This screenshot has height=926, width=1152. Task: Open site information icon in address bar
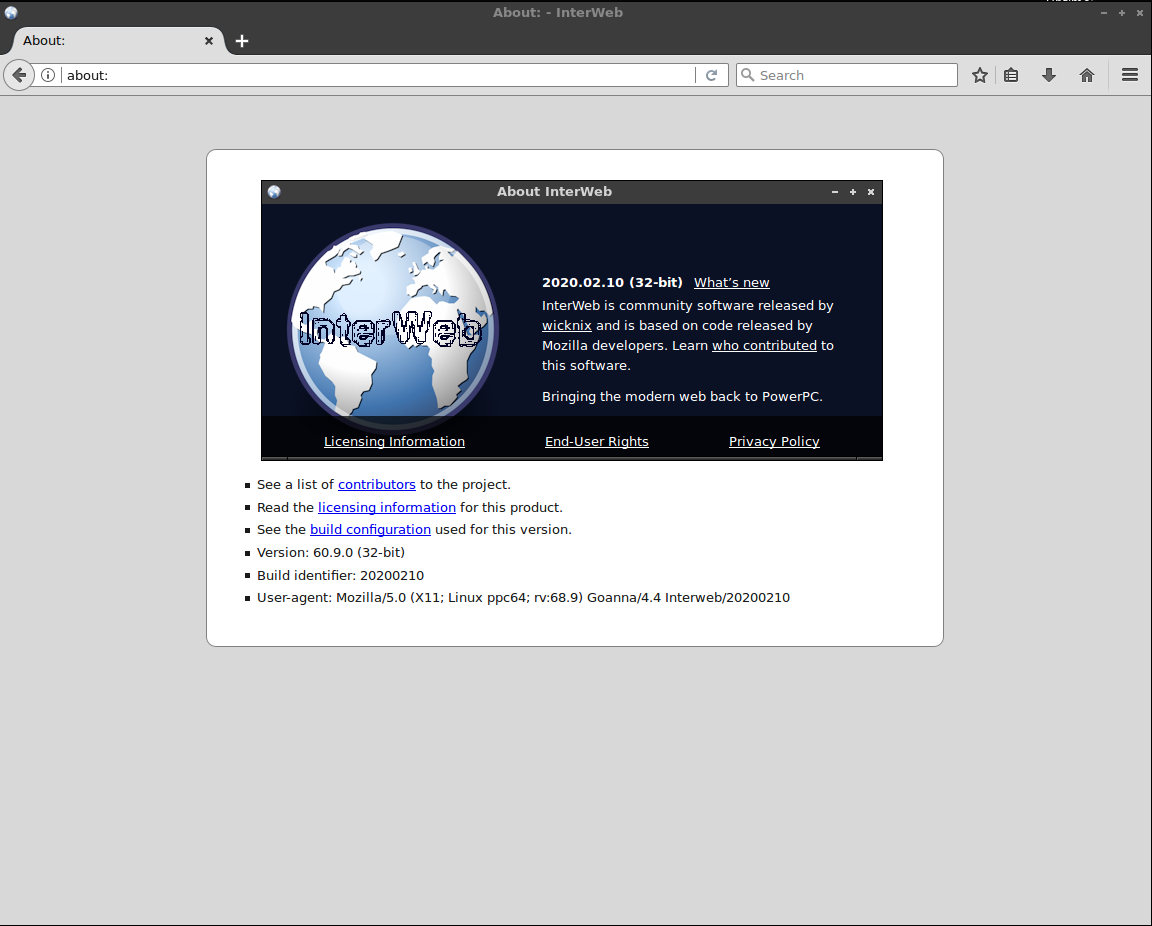48,75
